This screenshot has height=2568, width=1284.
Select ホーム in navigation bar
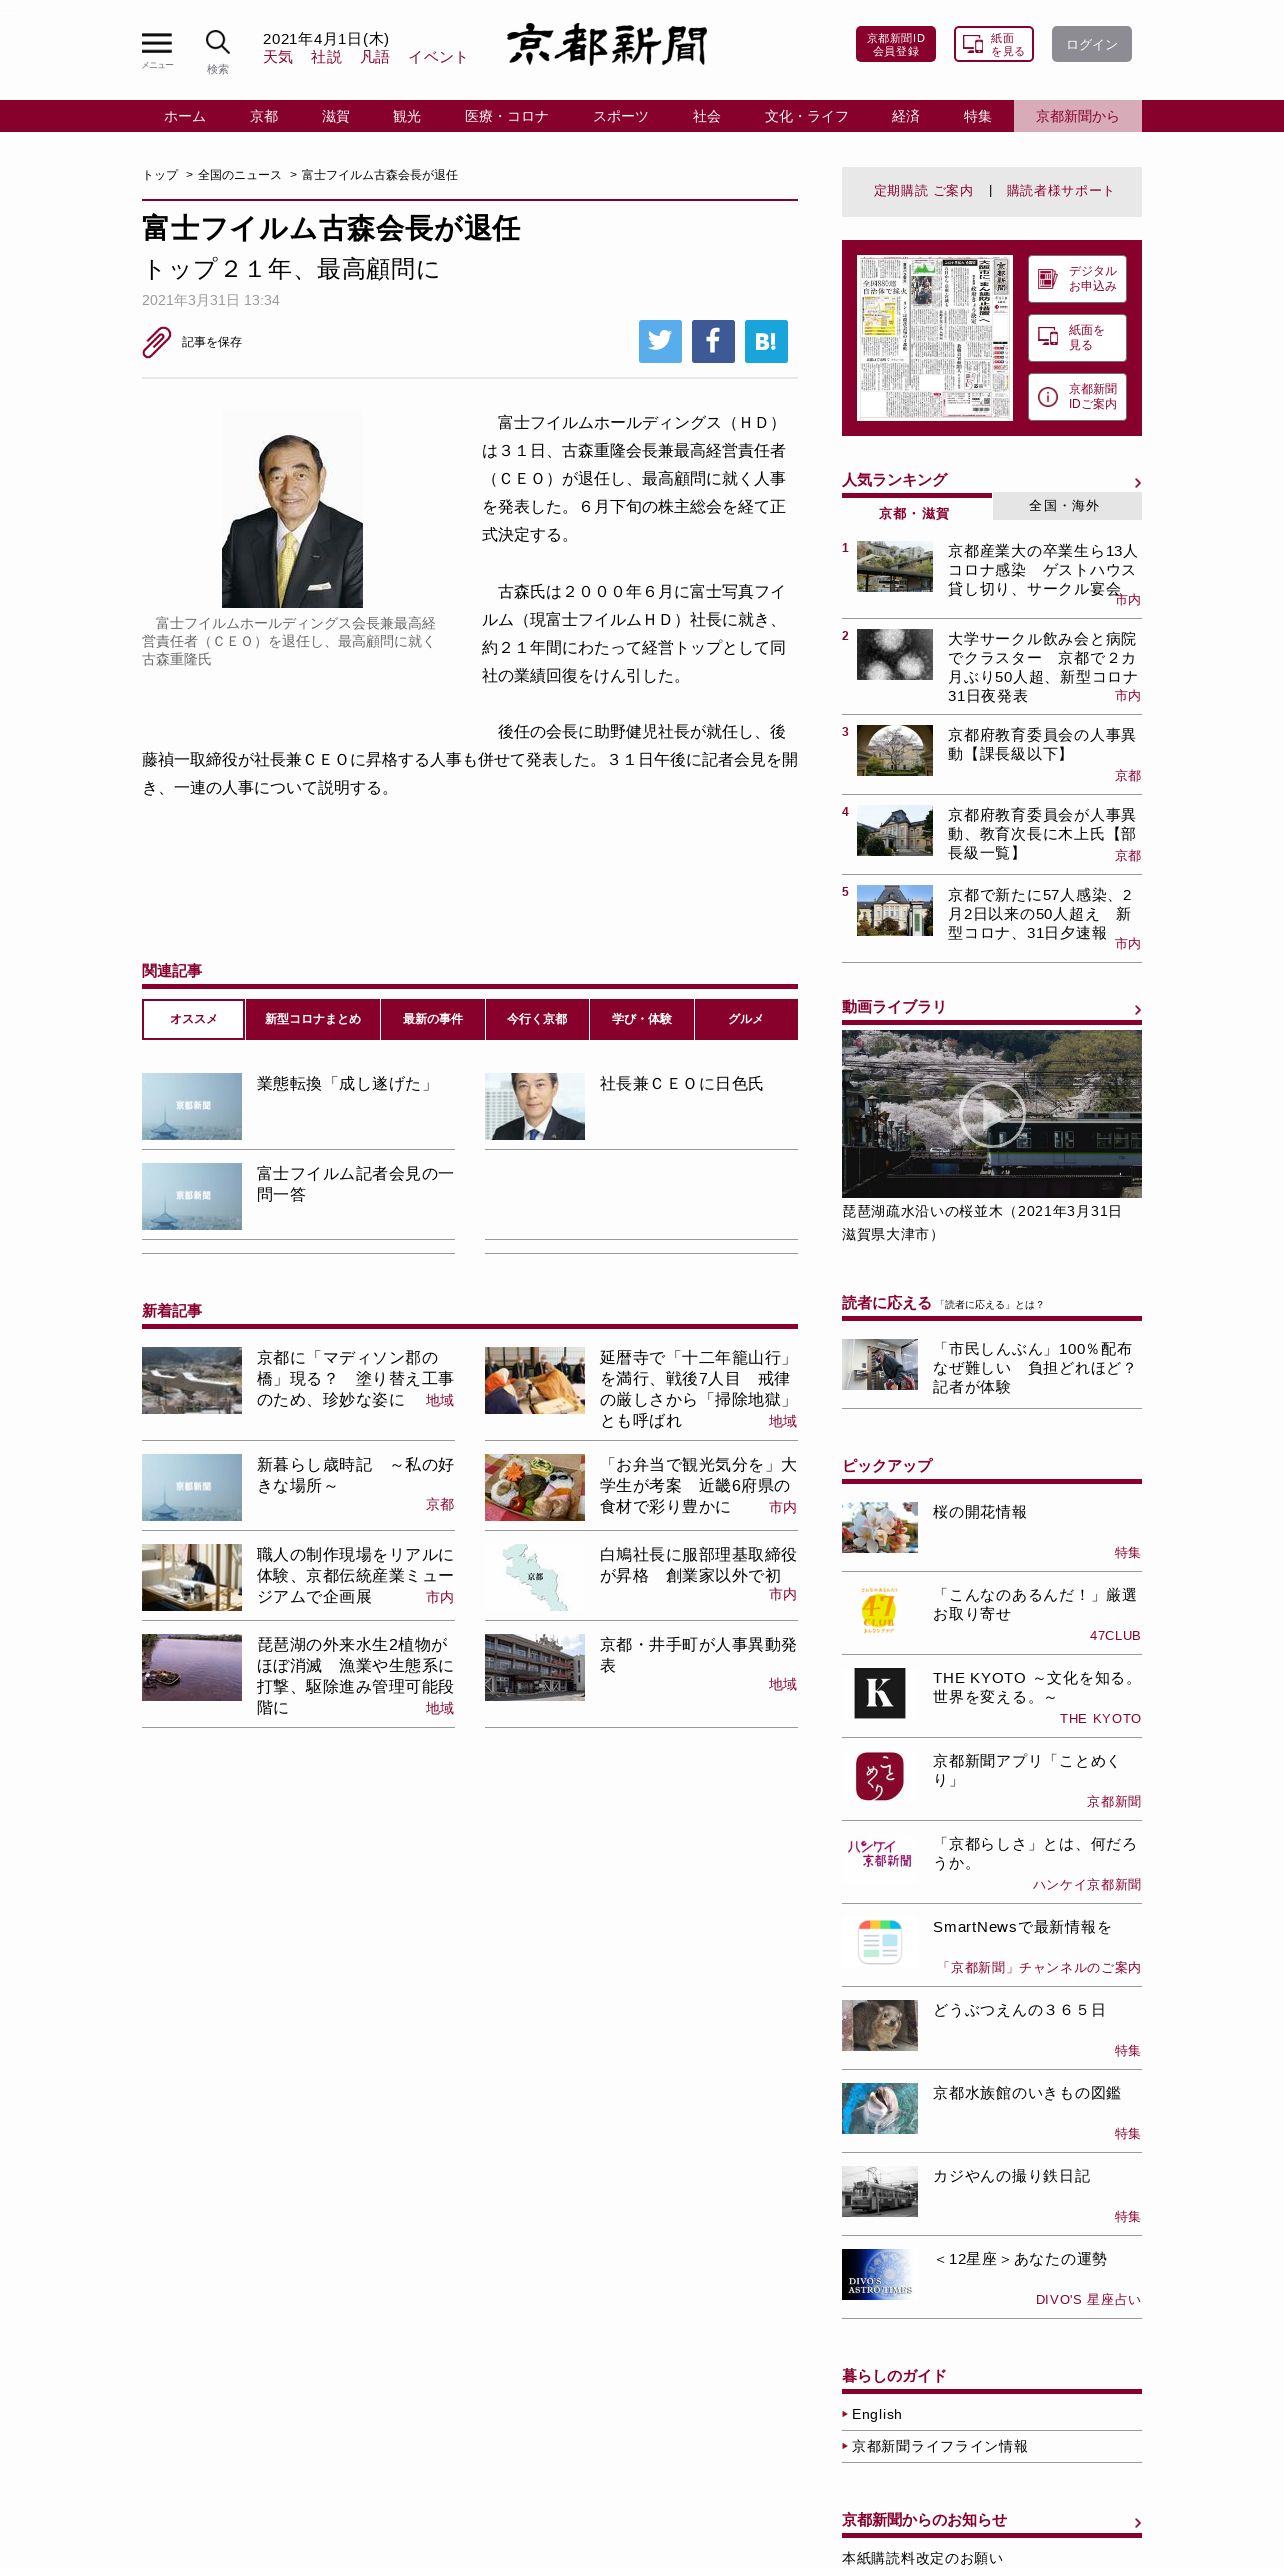click(185, 116)
